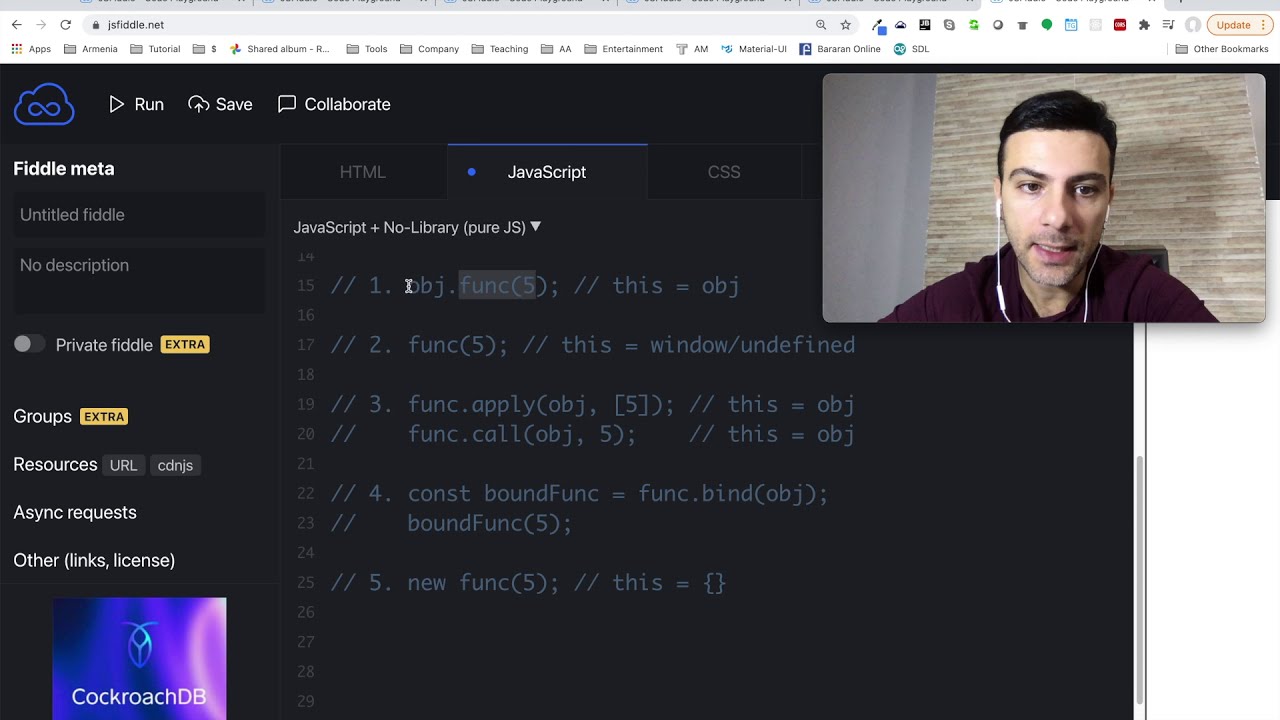Save the fiddle

point(220,104)
